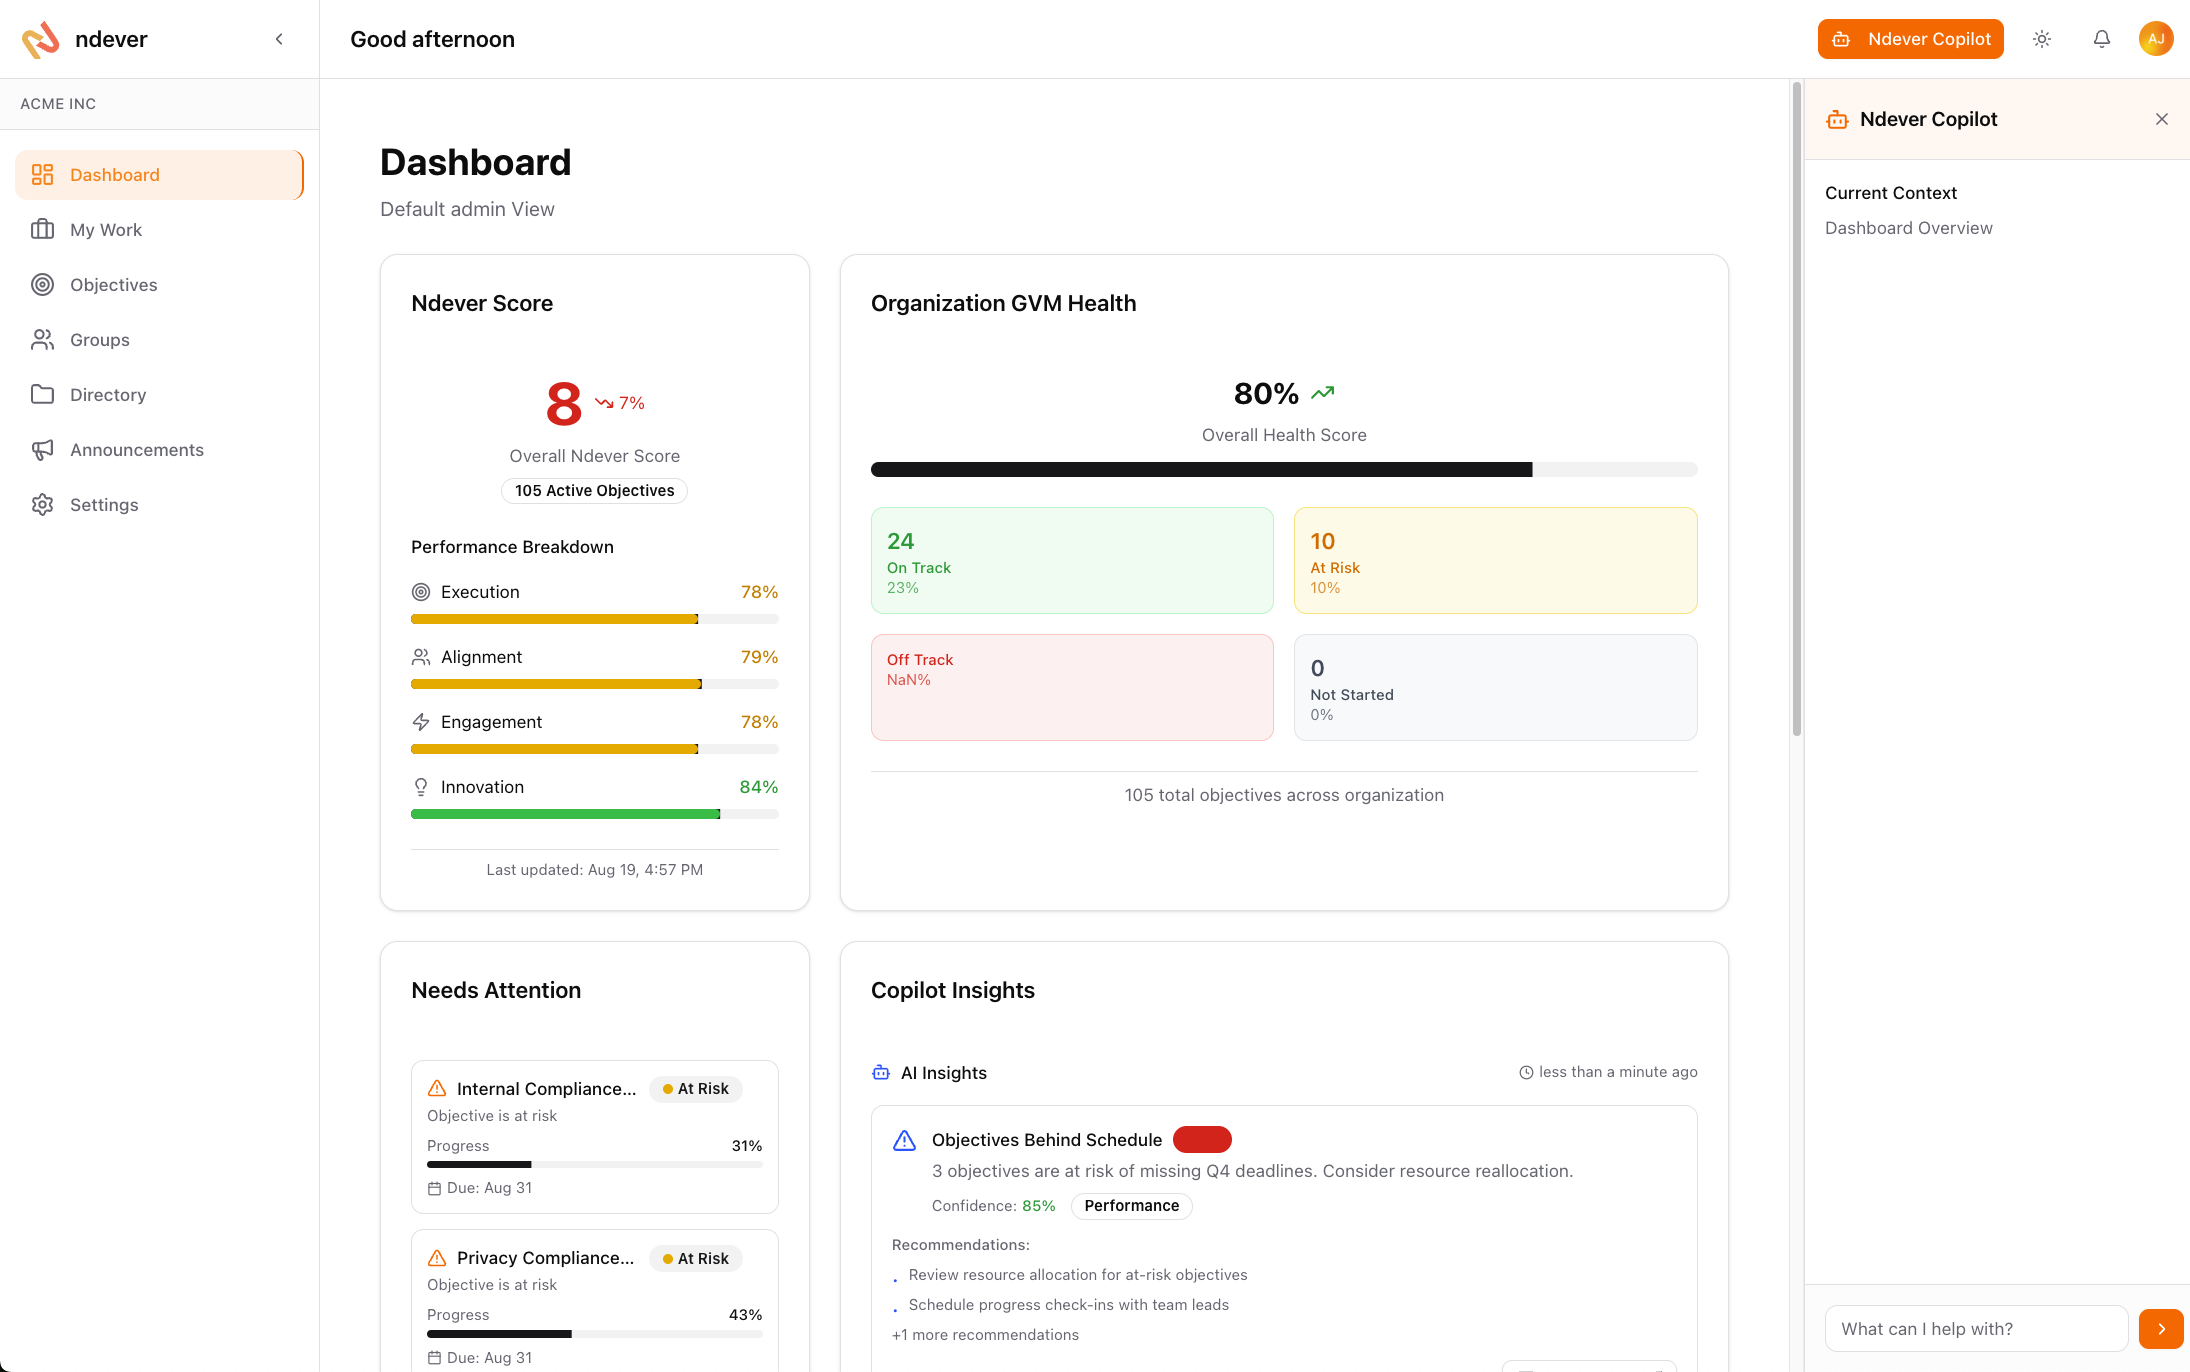This screenshot has width=2190, height=1372.
Task: Click the 'Dashboard Overview' context text
Action: tap(1908, 228)
